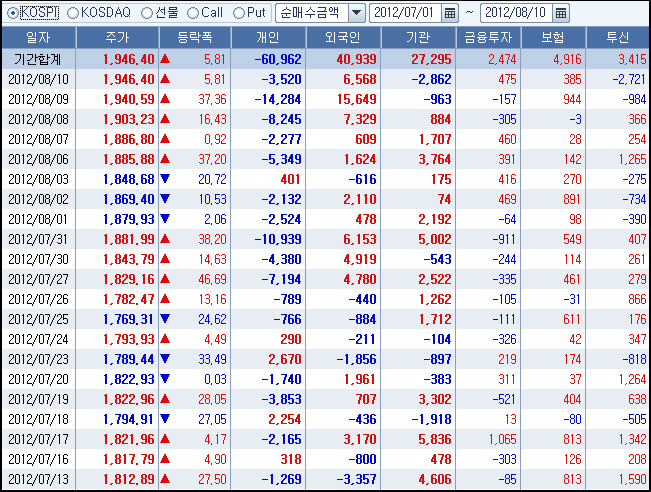Select the 2012/07/18 date cell
Screen dimensions: 651x492
coord(38,419)
